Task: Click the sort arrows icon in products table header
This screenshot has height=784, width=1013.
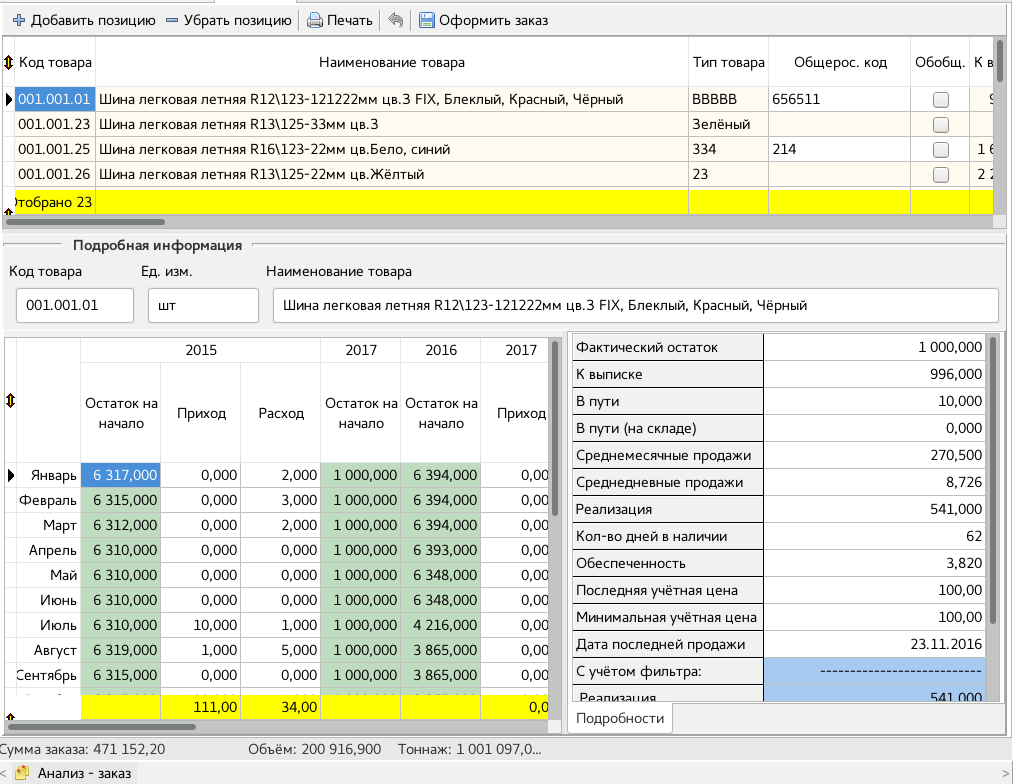Action: 9,63
